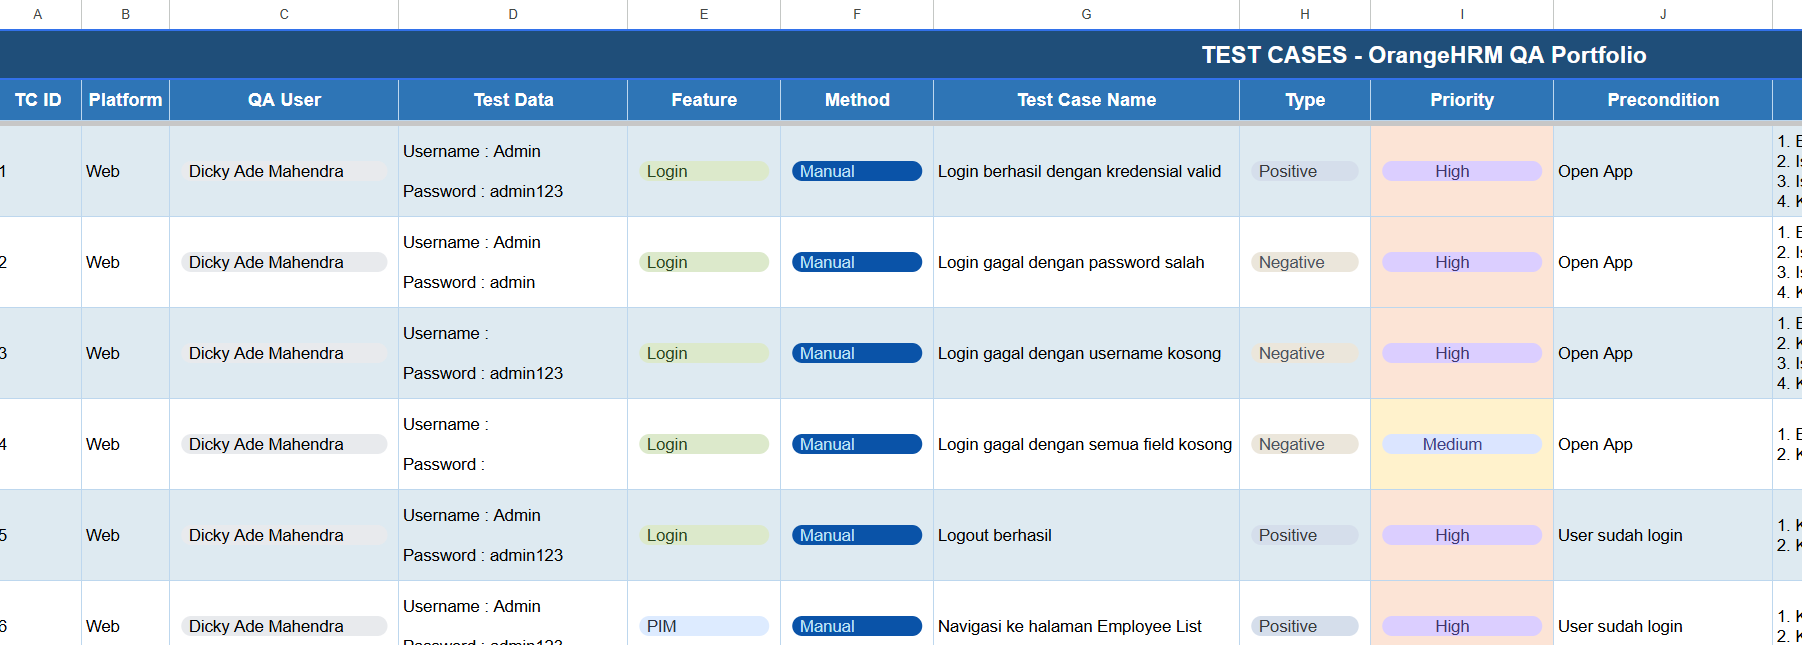Click the Feature header cell

(704, 100)
